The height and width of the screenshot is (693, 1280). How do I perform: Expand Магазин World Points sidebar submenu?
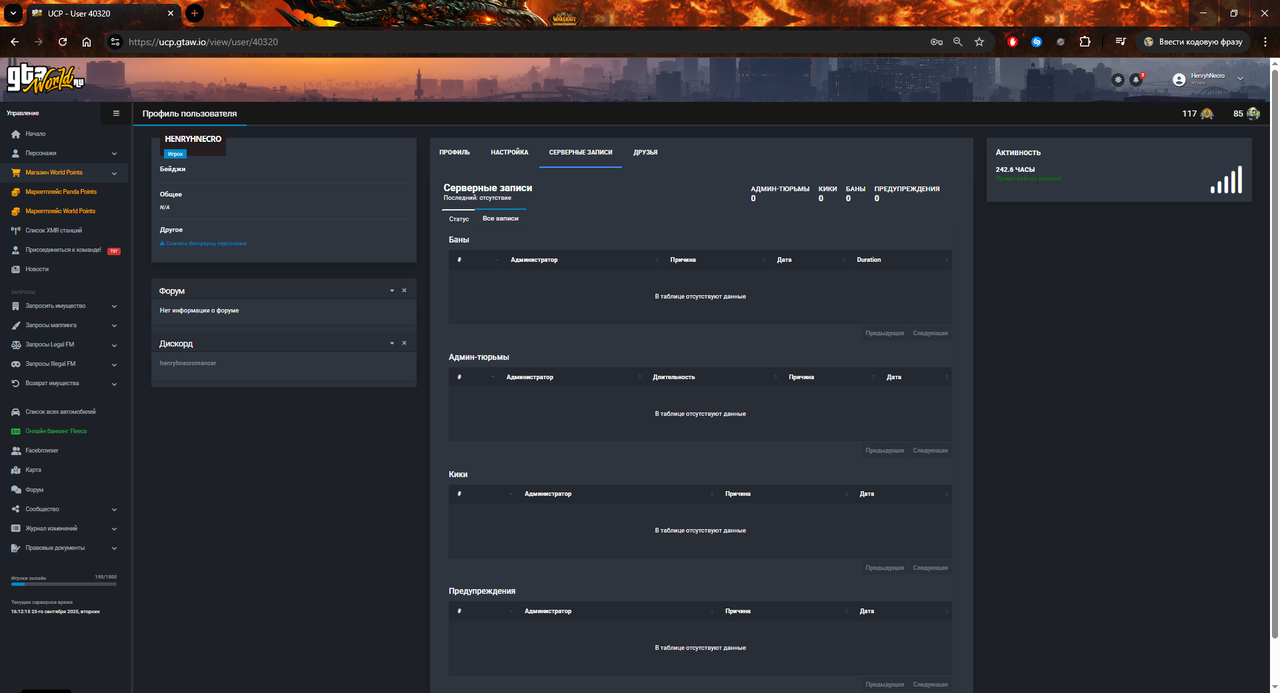114,173
